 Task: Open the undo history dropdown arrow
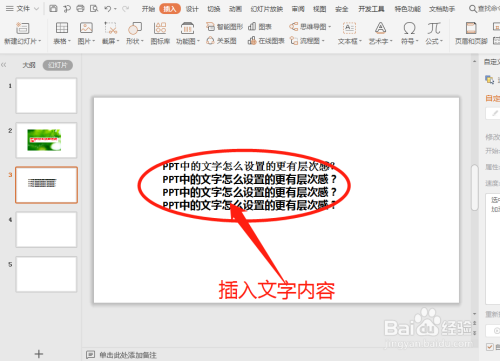[115, 9]
